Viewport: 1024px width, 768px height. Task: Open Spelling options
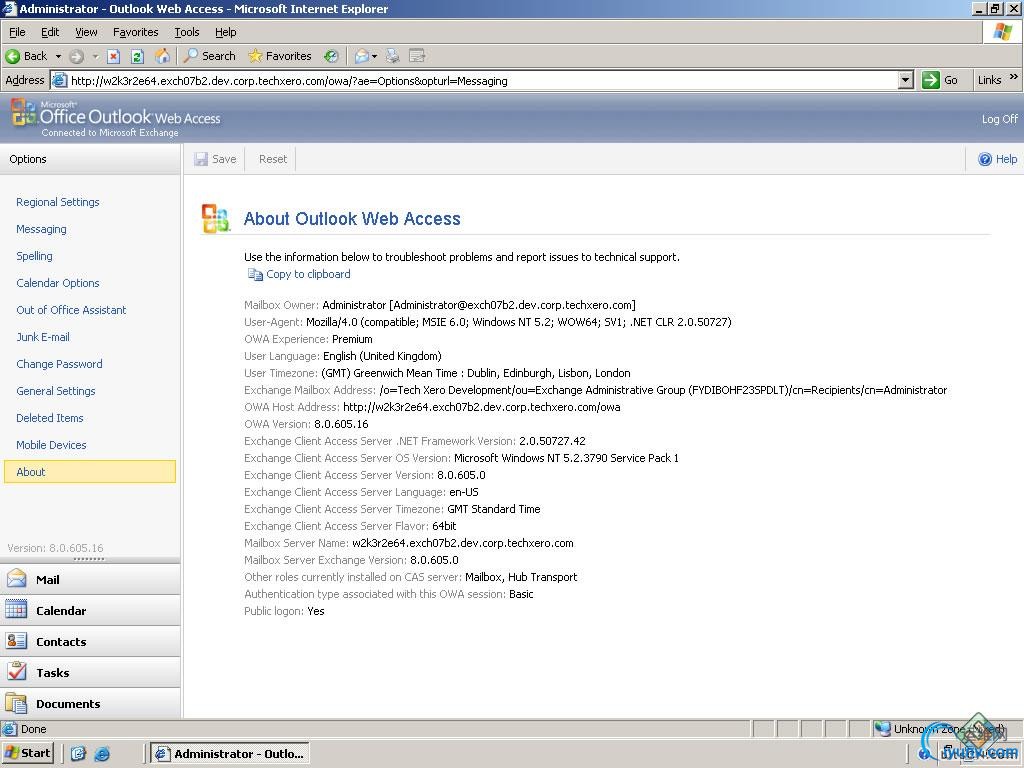[x=34, y=256]
